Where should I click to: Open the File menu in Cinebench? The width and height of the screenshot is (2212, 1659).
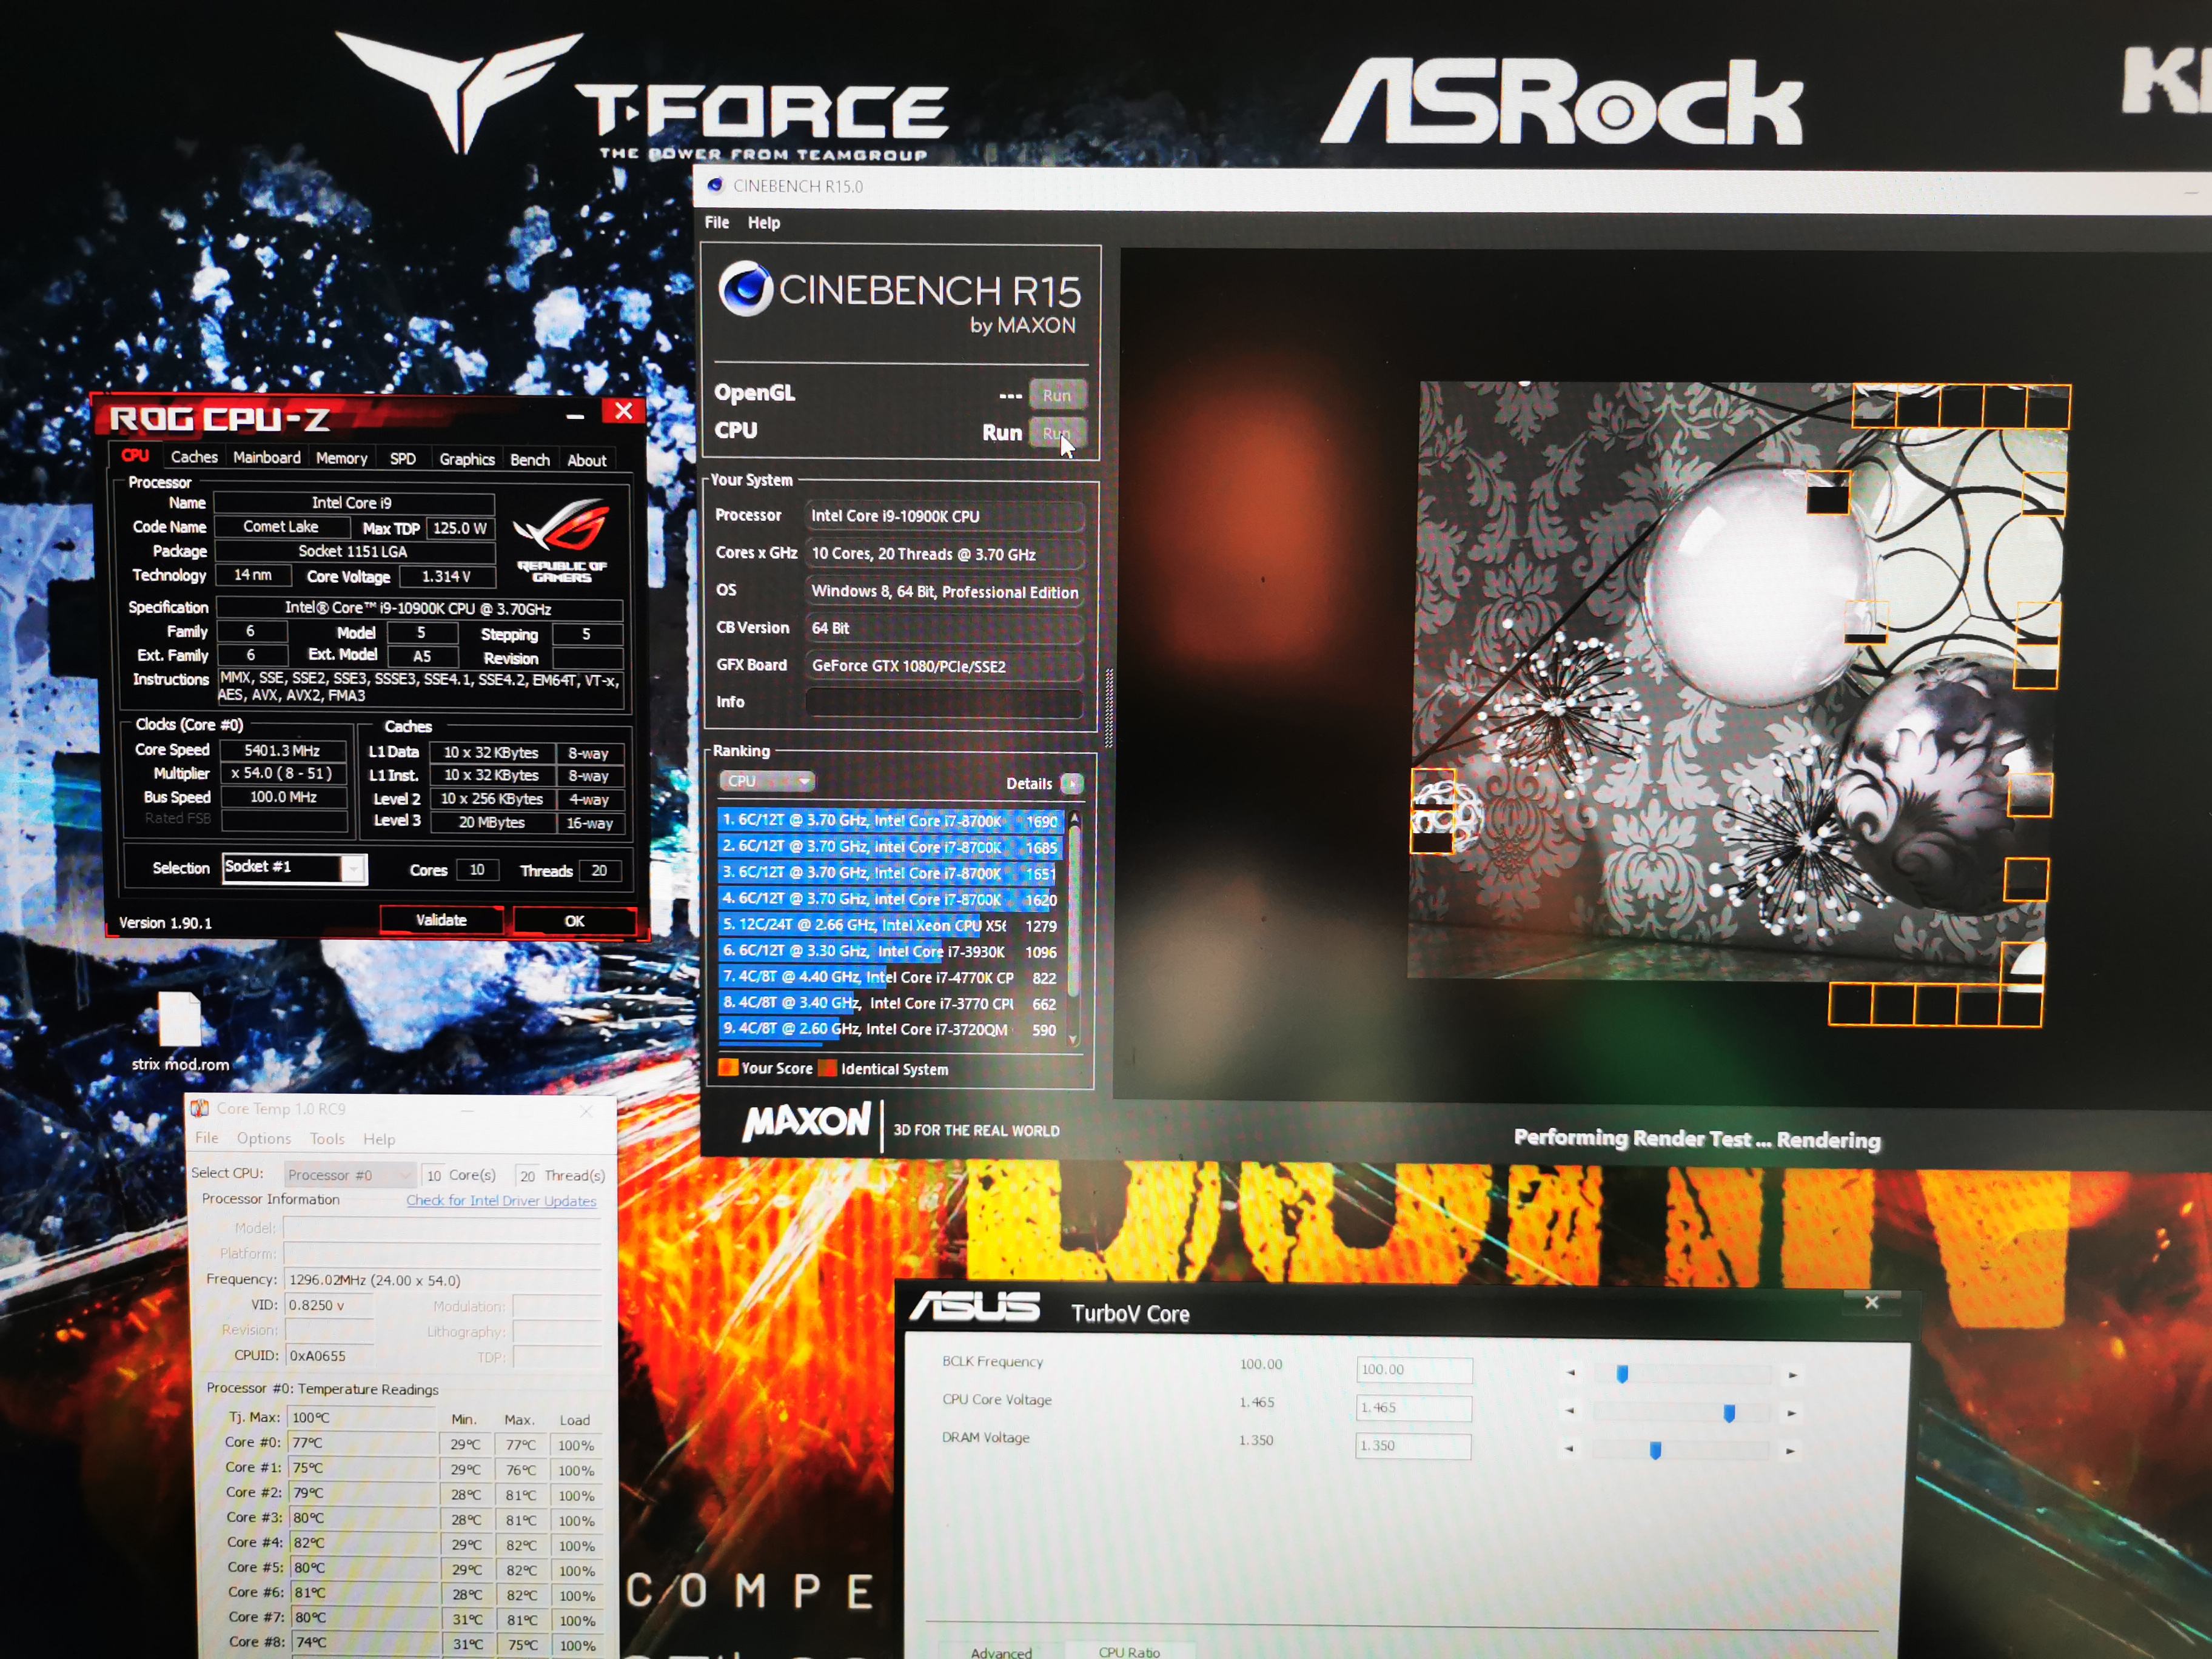(x=717, y=222)
